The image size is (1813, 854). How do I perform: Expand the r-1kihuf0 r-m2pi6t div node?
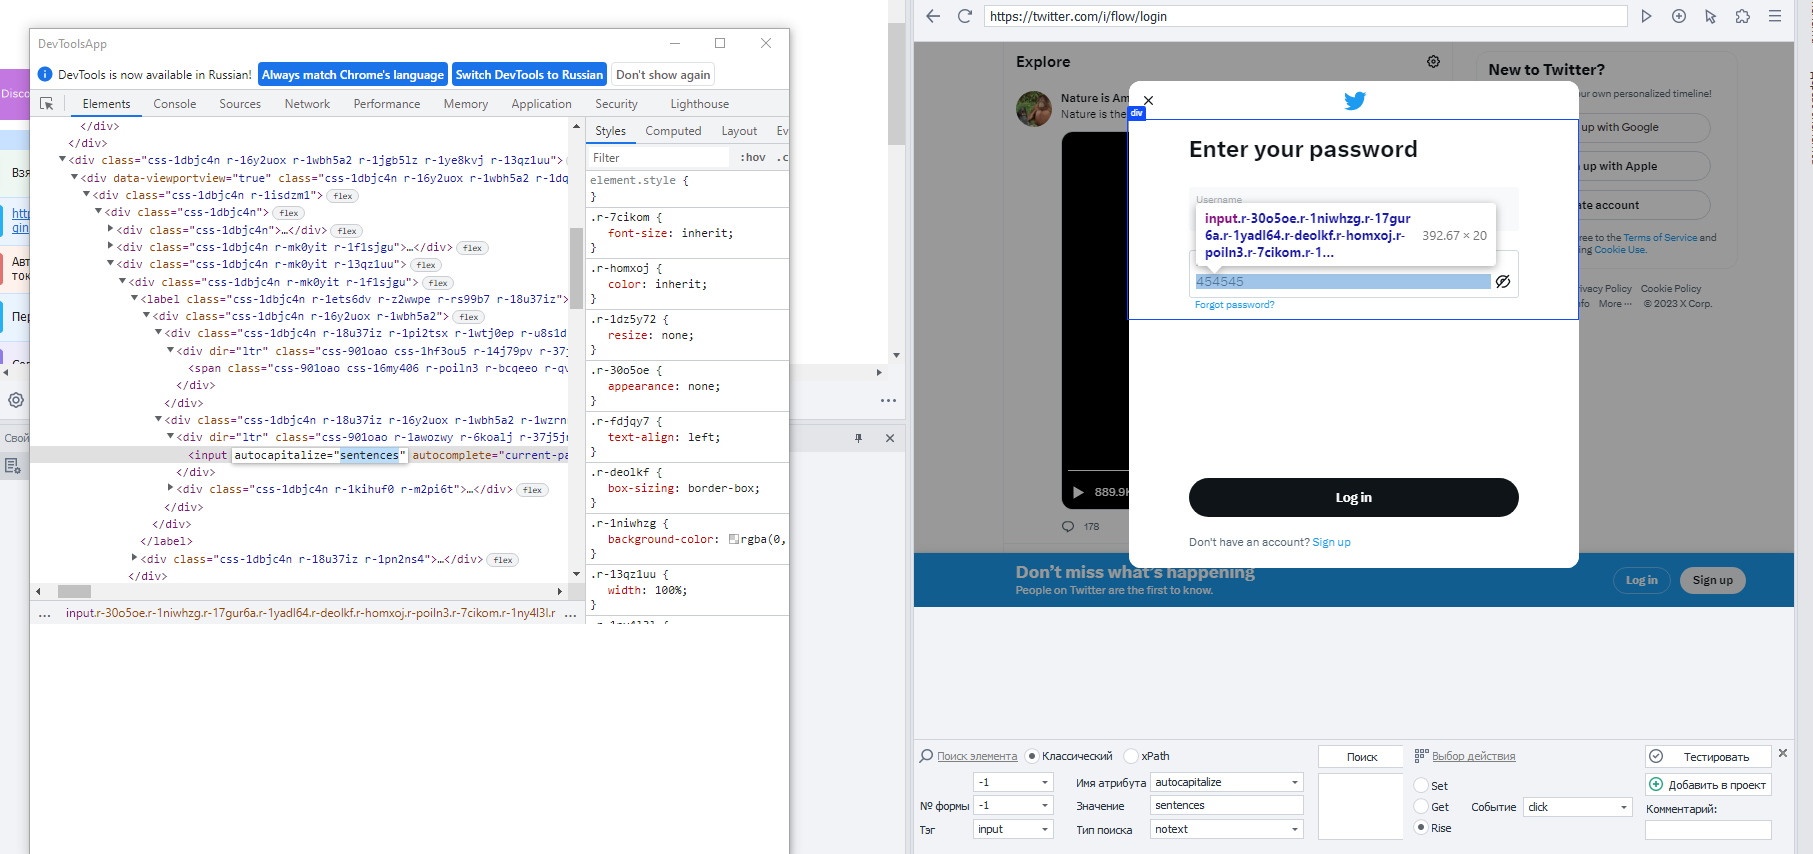point(171,489)
